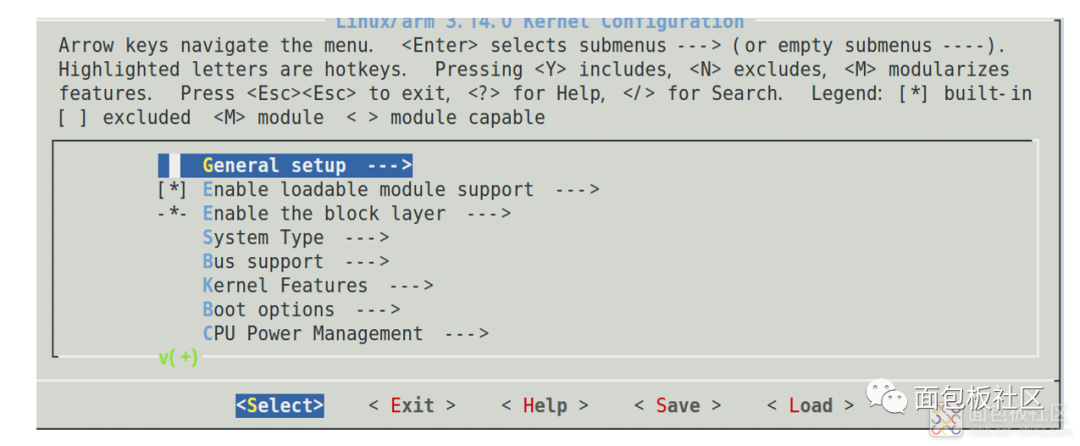This screenshot has width=1080, height=446.
Task: Click the -*- marker for block layer
Action: point(172,213)
